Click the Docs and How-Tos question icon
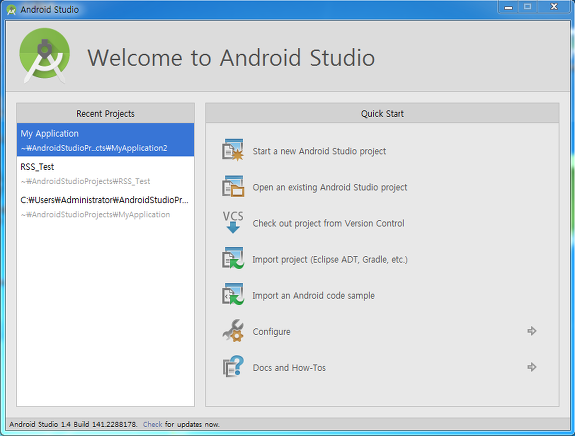 point(233,366)
